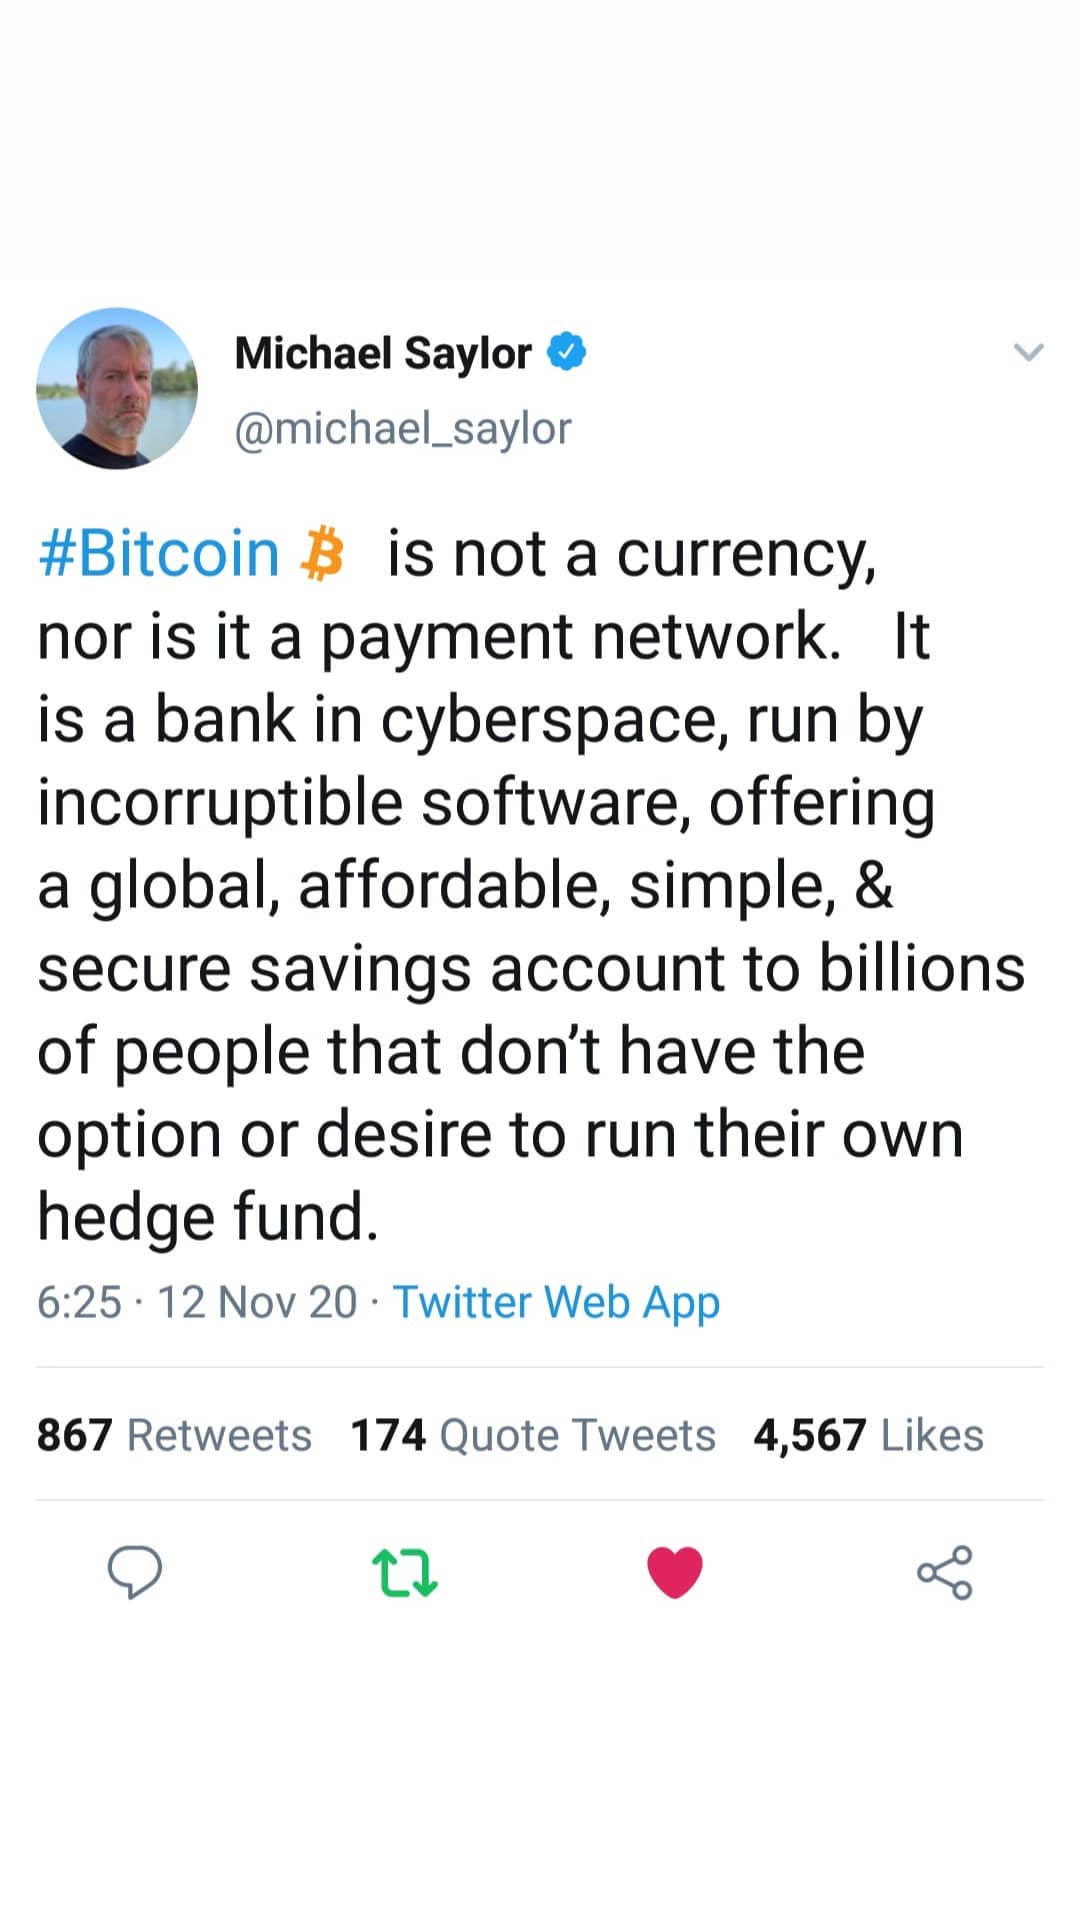Open the share icon
The height and width of the screenshot is (1920, 1080).
tap(944, 1572)
